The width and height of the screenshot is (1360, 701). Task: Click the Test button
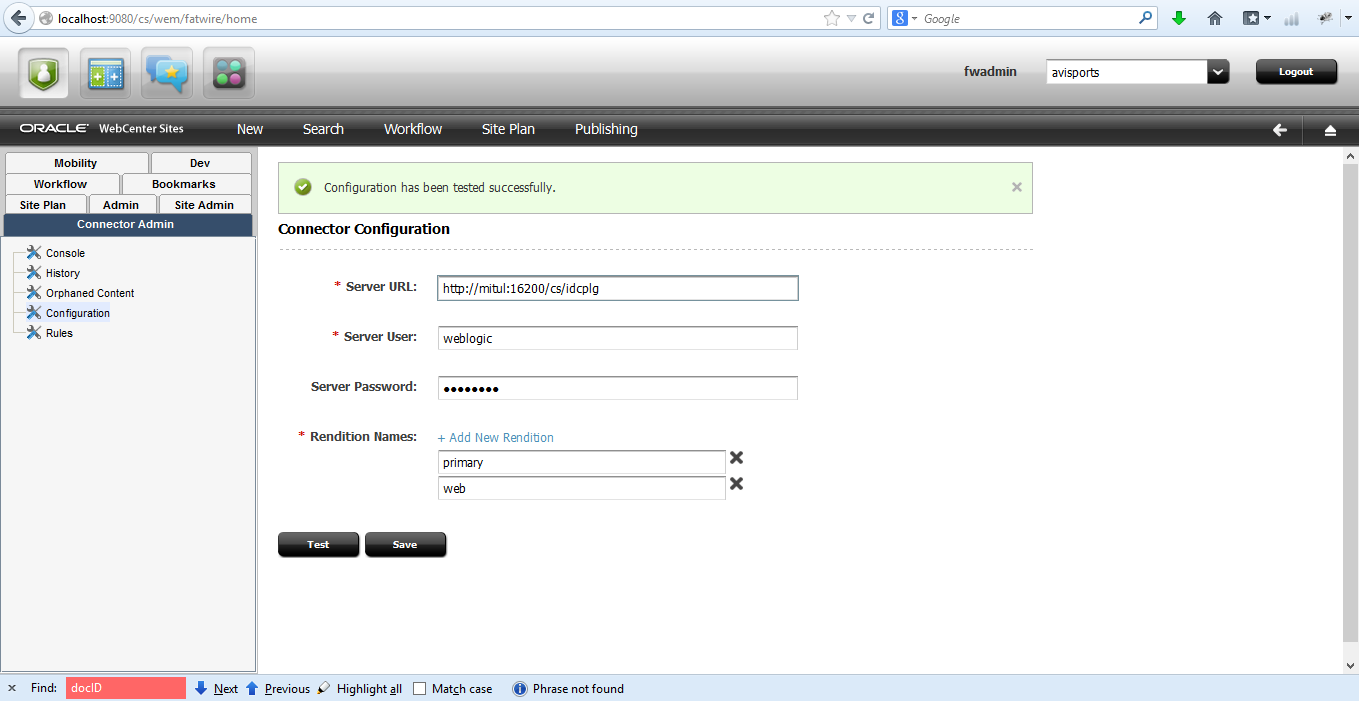tap(318, 544)
